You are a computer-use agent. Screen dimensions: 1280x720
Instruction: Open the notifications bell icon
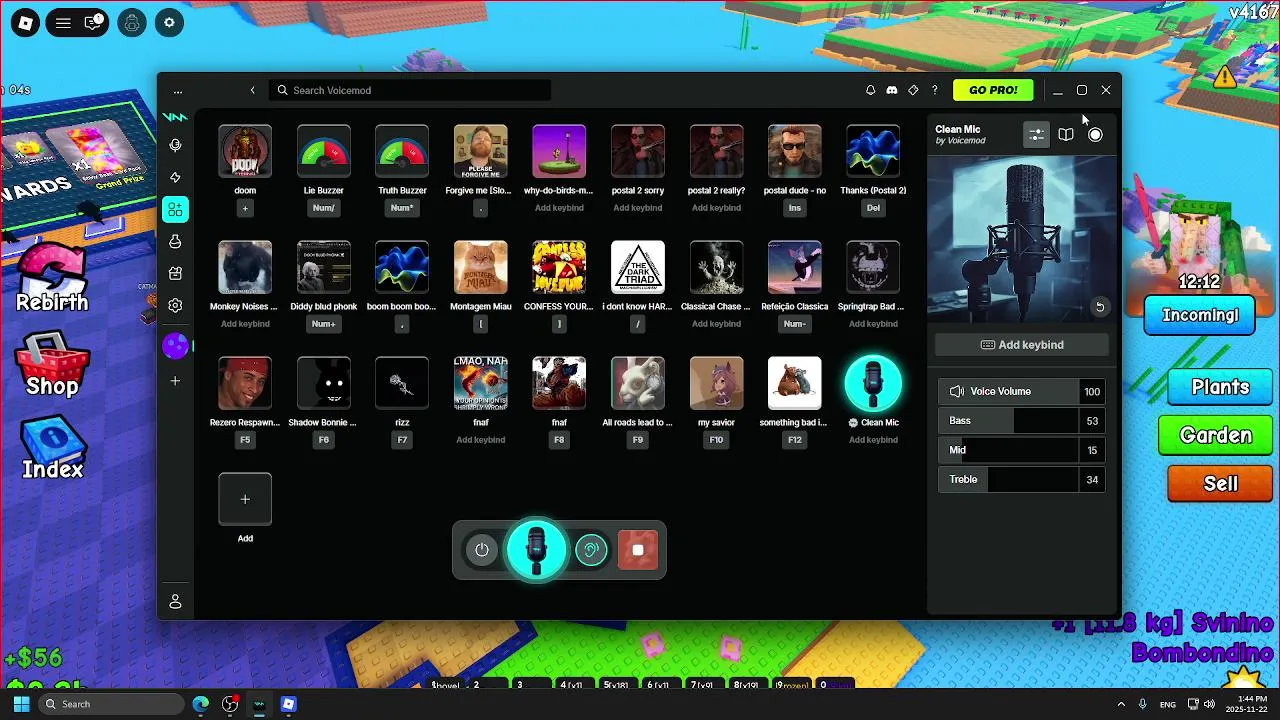pos(870,90)
